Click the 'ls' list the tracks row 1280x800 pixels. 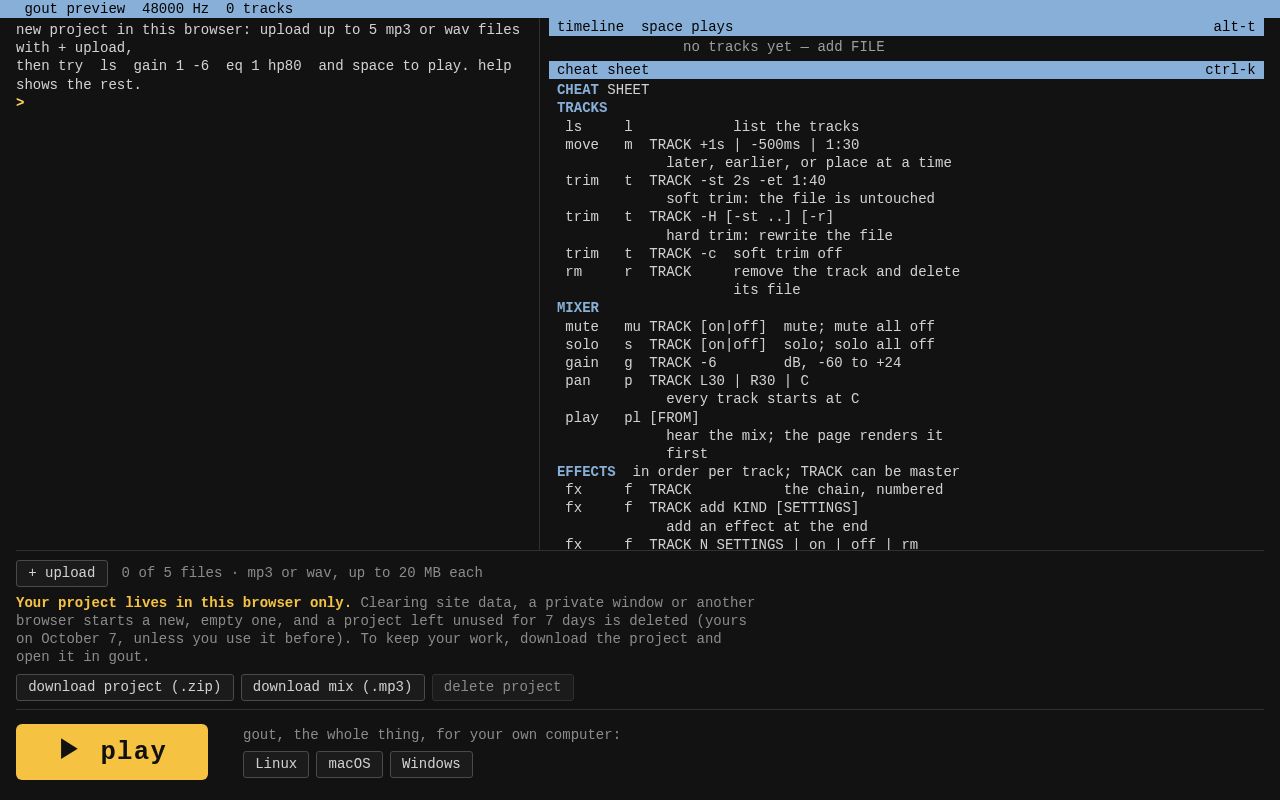pyautogui.click(x=712, y=127)
